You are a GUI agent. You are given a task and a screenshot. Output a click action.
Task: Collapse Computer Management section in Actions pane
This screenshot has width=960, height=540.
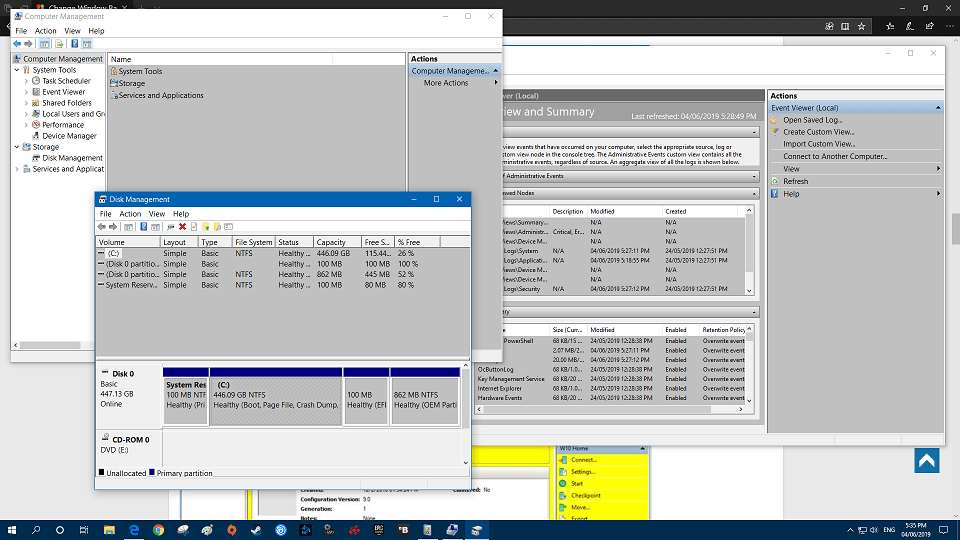pos(495,71)
